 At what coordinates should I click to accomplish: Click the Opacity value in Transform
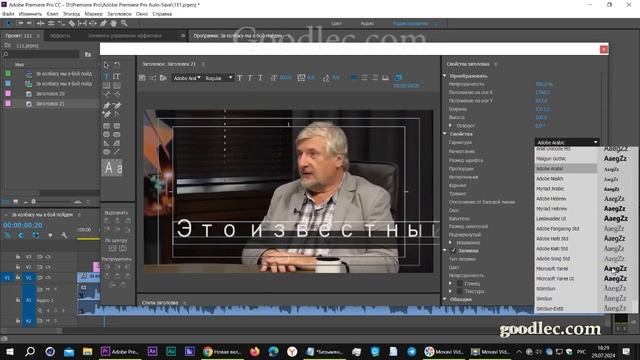(x=544, y=84)
